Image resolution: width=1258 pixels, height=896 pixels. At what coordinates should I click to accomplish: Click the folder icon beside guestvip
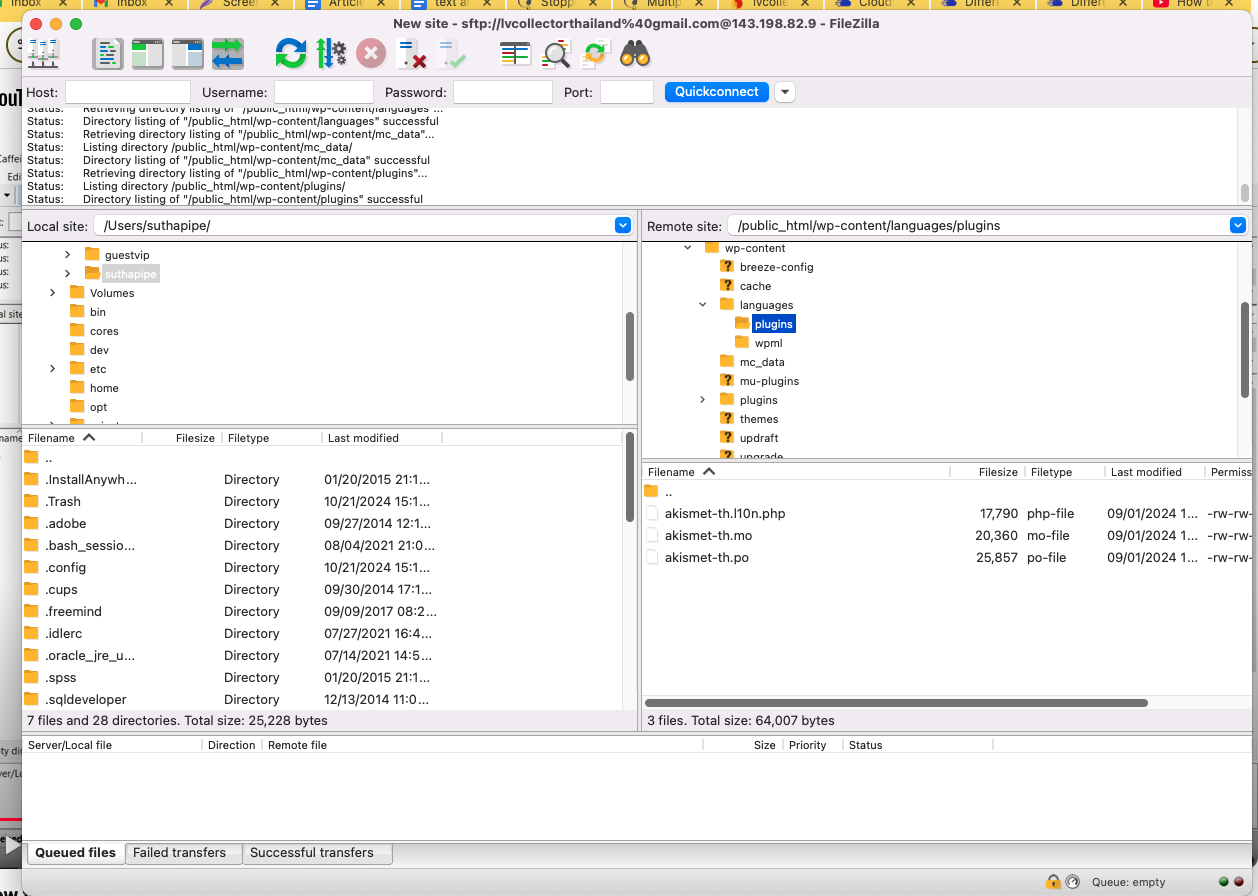pyautogui.click(x=93, y=255)
